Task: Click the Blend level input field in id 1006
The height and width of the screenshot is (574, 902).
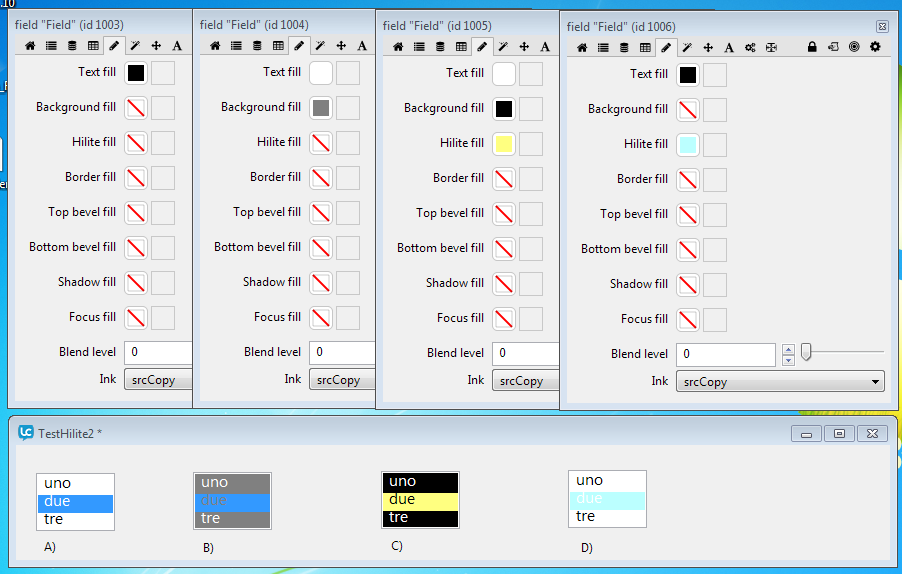Action: 725,354
